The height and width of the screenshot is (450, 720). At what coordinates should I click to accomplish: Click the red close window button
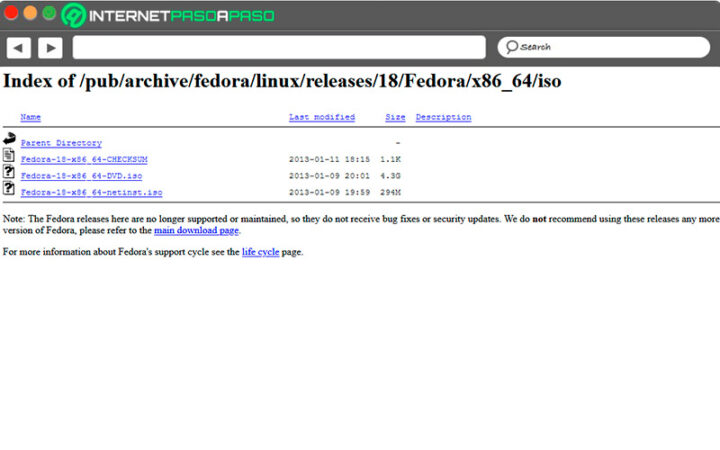pos(11,13)
